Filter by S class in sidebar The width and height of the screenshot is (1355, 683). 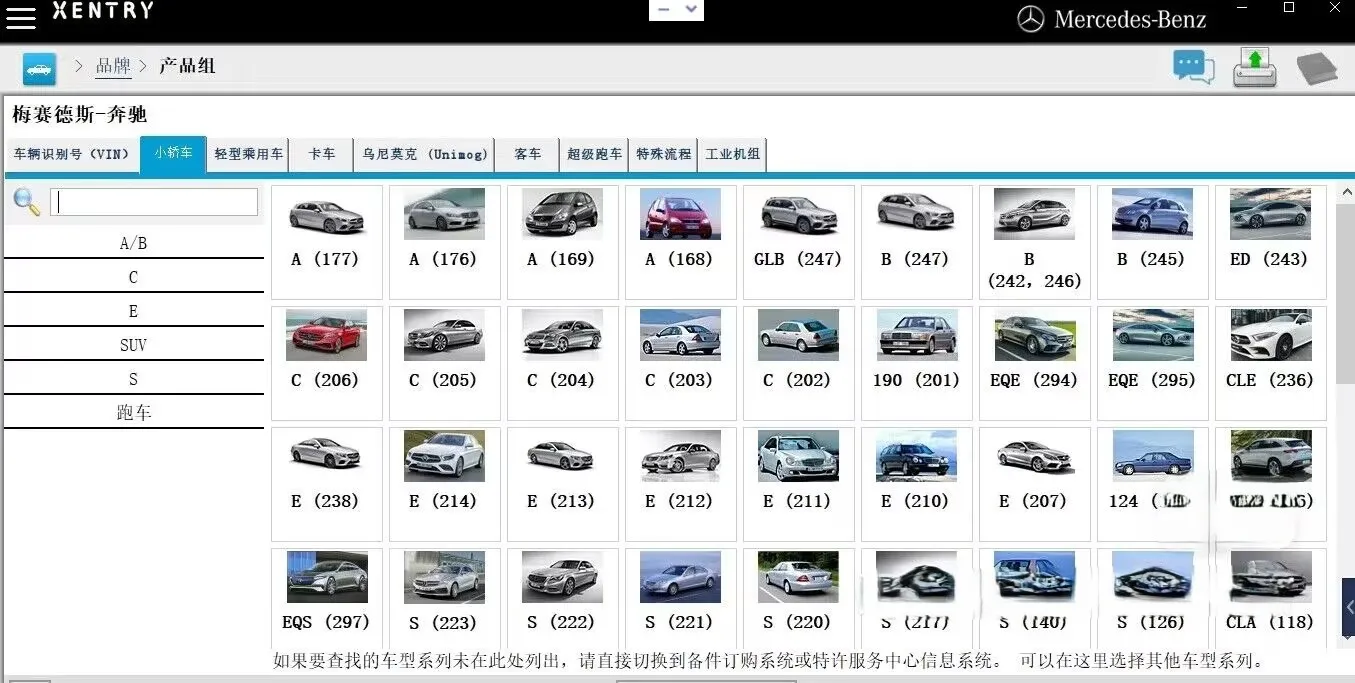click(133, 379)
